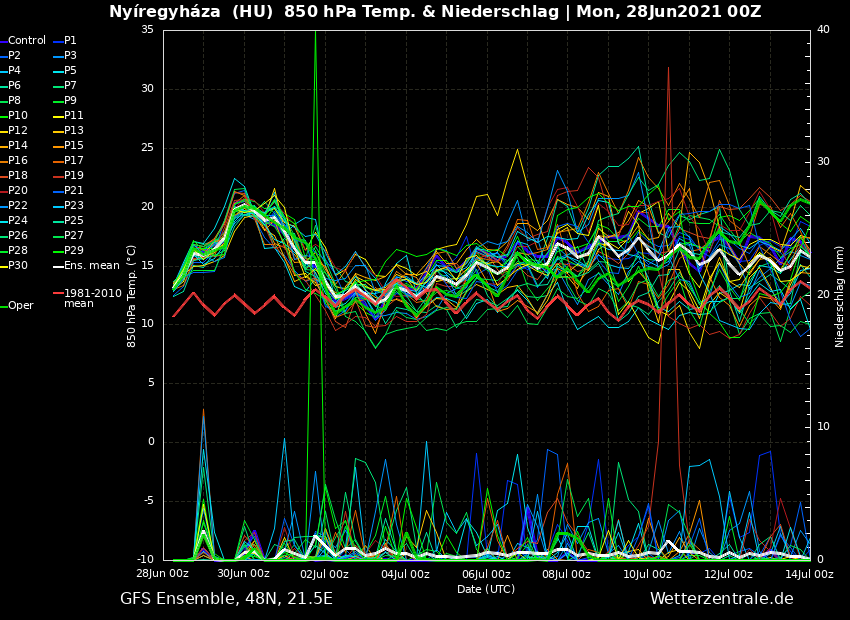Viewport: 850px width, 620px height.
Task: Click the Niederschlag (mm) axis label
Action: point(840,296)
